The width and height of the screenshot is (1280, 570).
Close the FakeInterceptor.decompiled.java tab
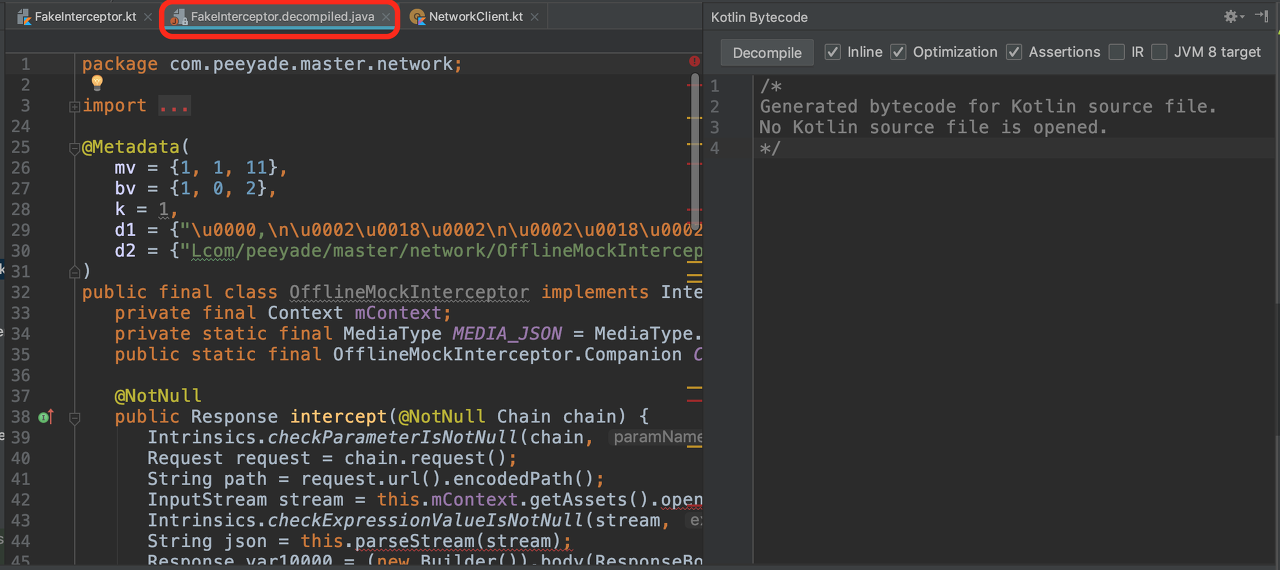[x=386, y=17]
